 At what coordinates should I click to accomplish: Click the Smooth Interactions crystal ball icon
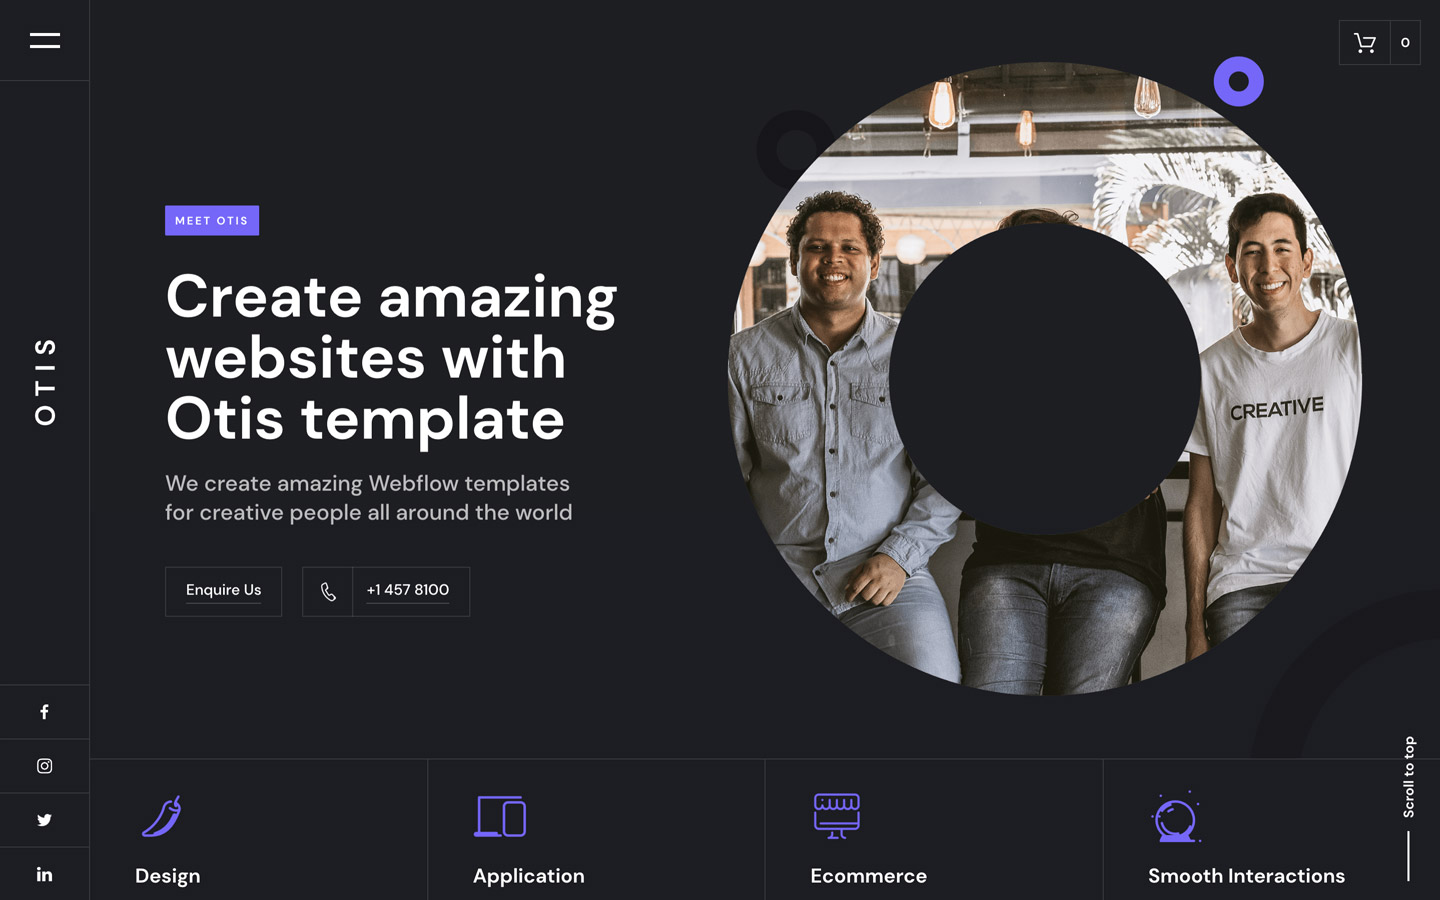pos(1177,817)
